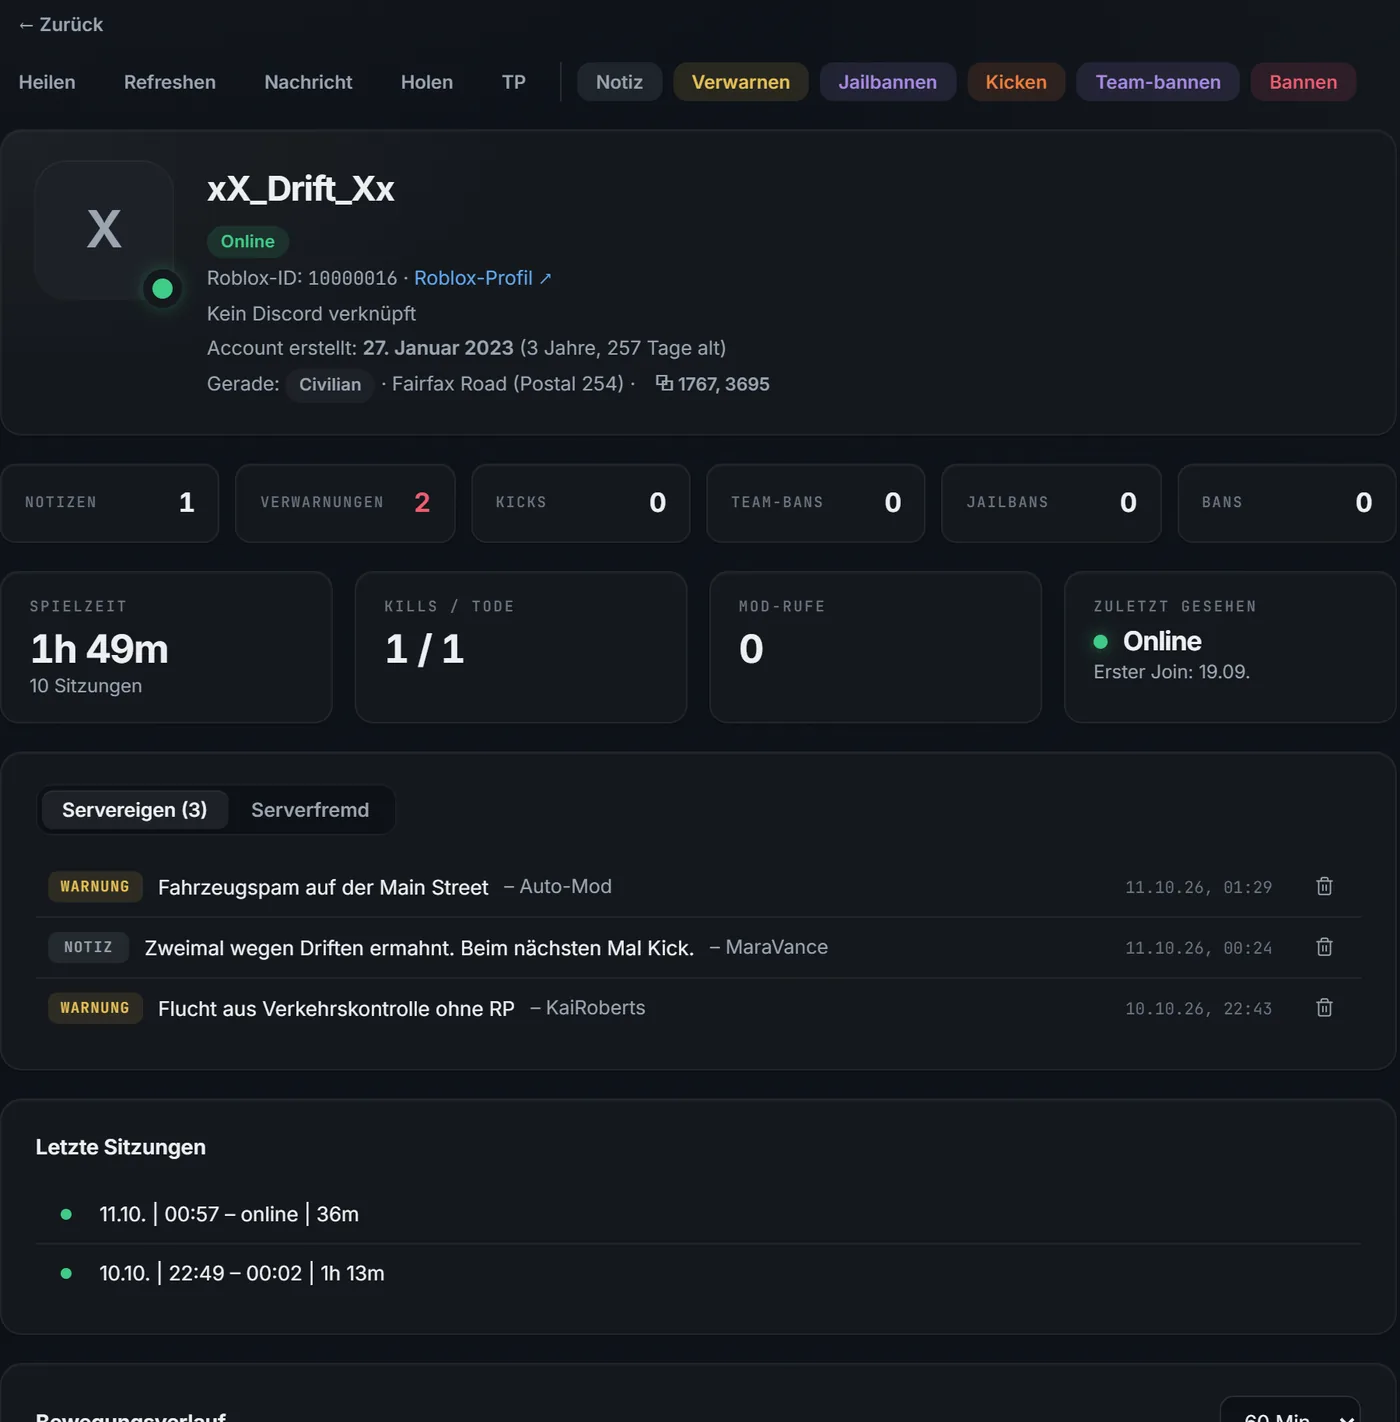This screenshot has height=1422, width=1400.
Task: Click the X avatar thumbnail
Action: (x=104, y=230)
